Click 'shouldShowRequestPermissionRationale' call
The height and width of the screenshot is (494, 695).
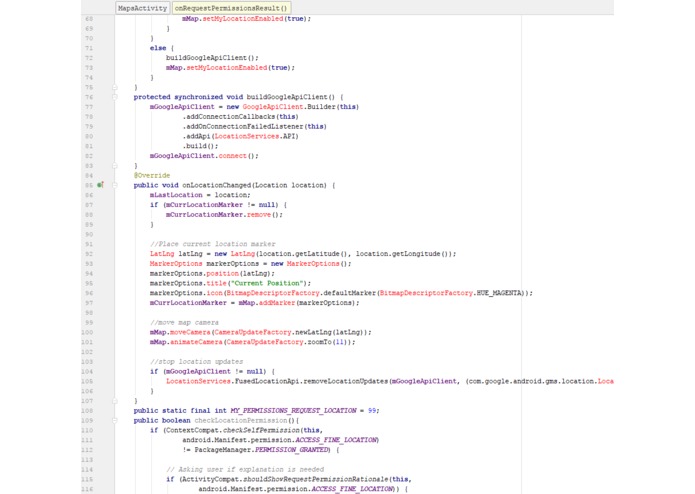tap(315, 479)
